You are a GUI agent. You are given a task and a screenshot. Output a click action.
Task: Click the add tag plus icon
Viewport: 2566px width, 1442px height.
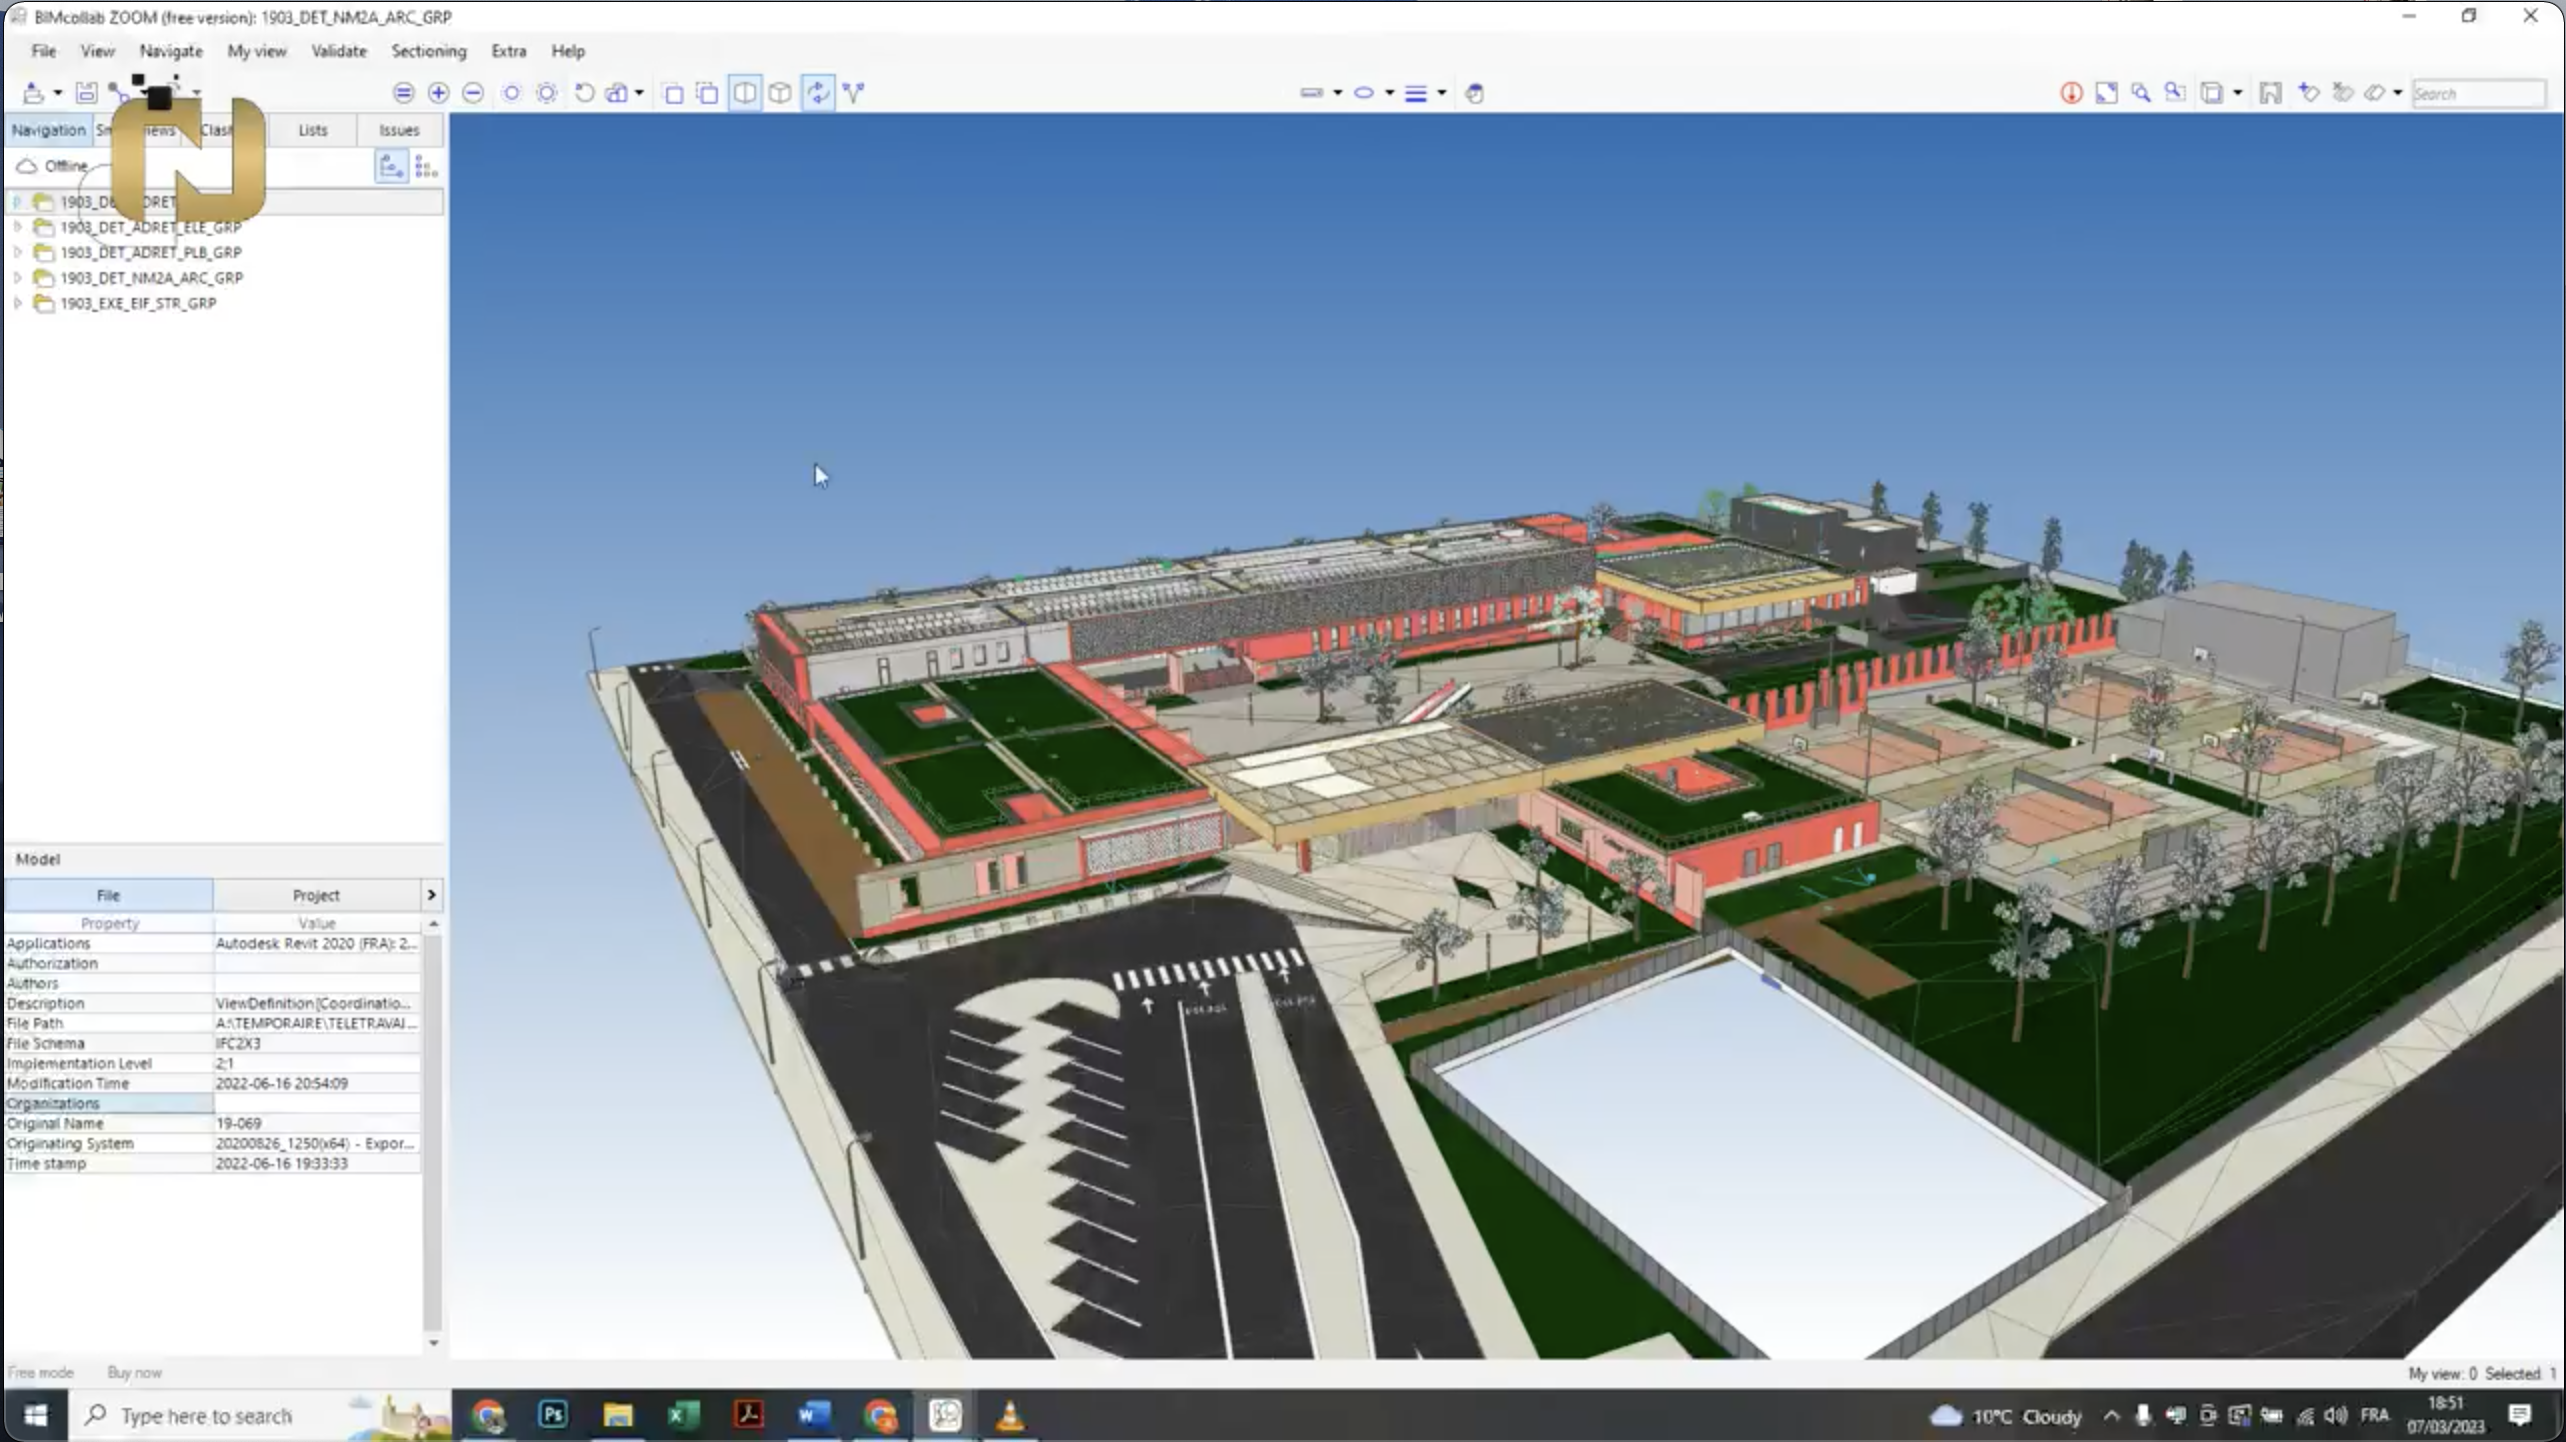2309,93
